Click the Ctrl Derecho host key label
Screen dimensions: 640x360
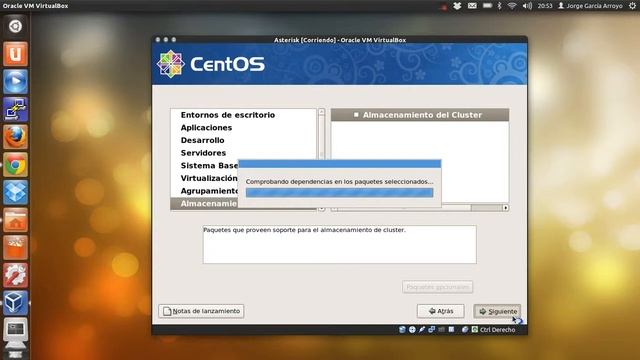coord(498,329)
